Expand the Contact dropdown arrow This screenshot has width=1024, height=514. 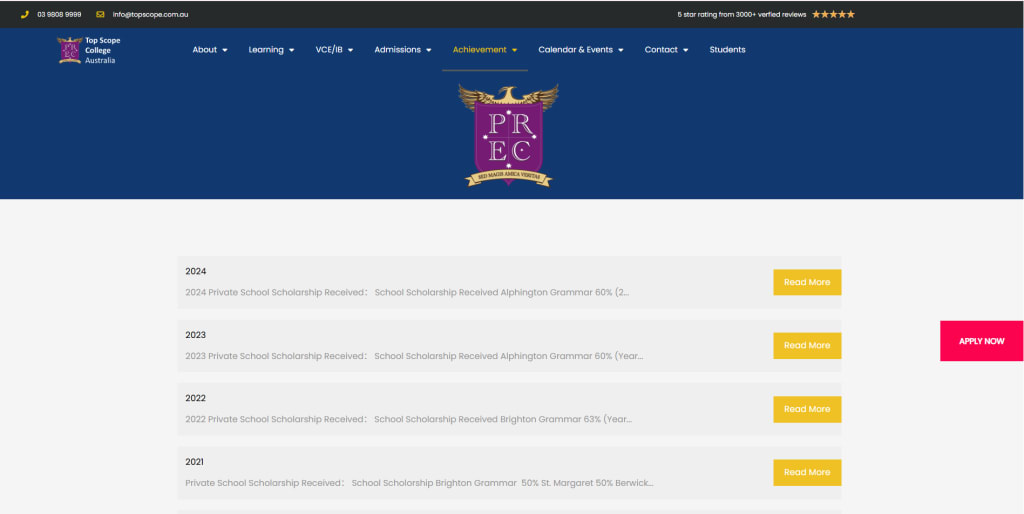pyautogui.click(x=685, y=50)
